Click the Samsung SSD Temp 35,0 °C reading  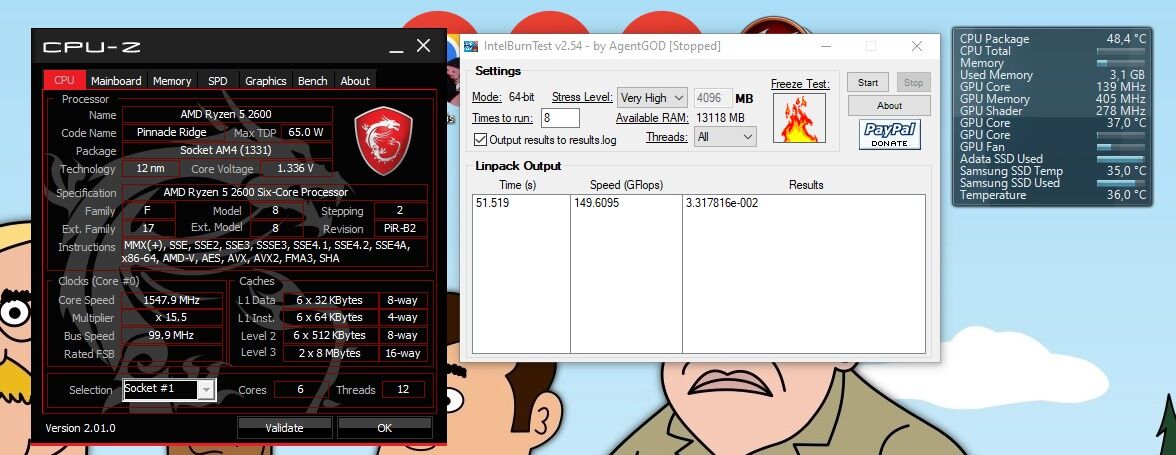1052,171
